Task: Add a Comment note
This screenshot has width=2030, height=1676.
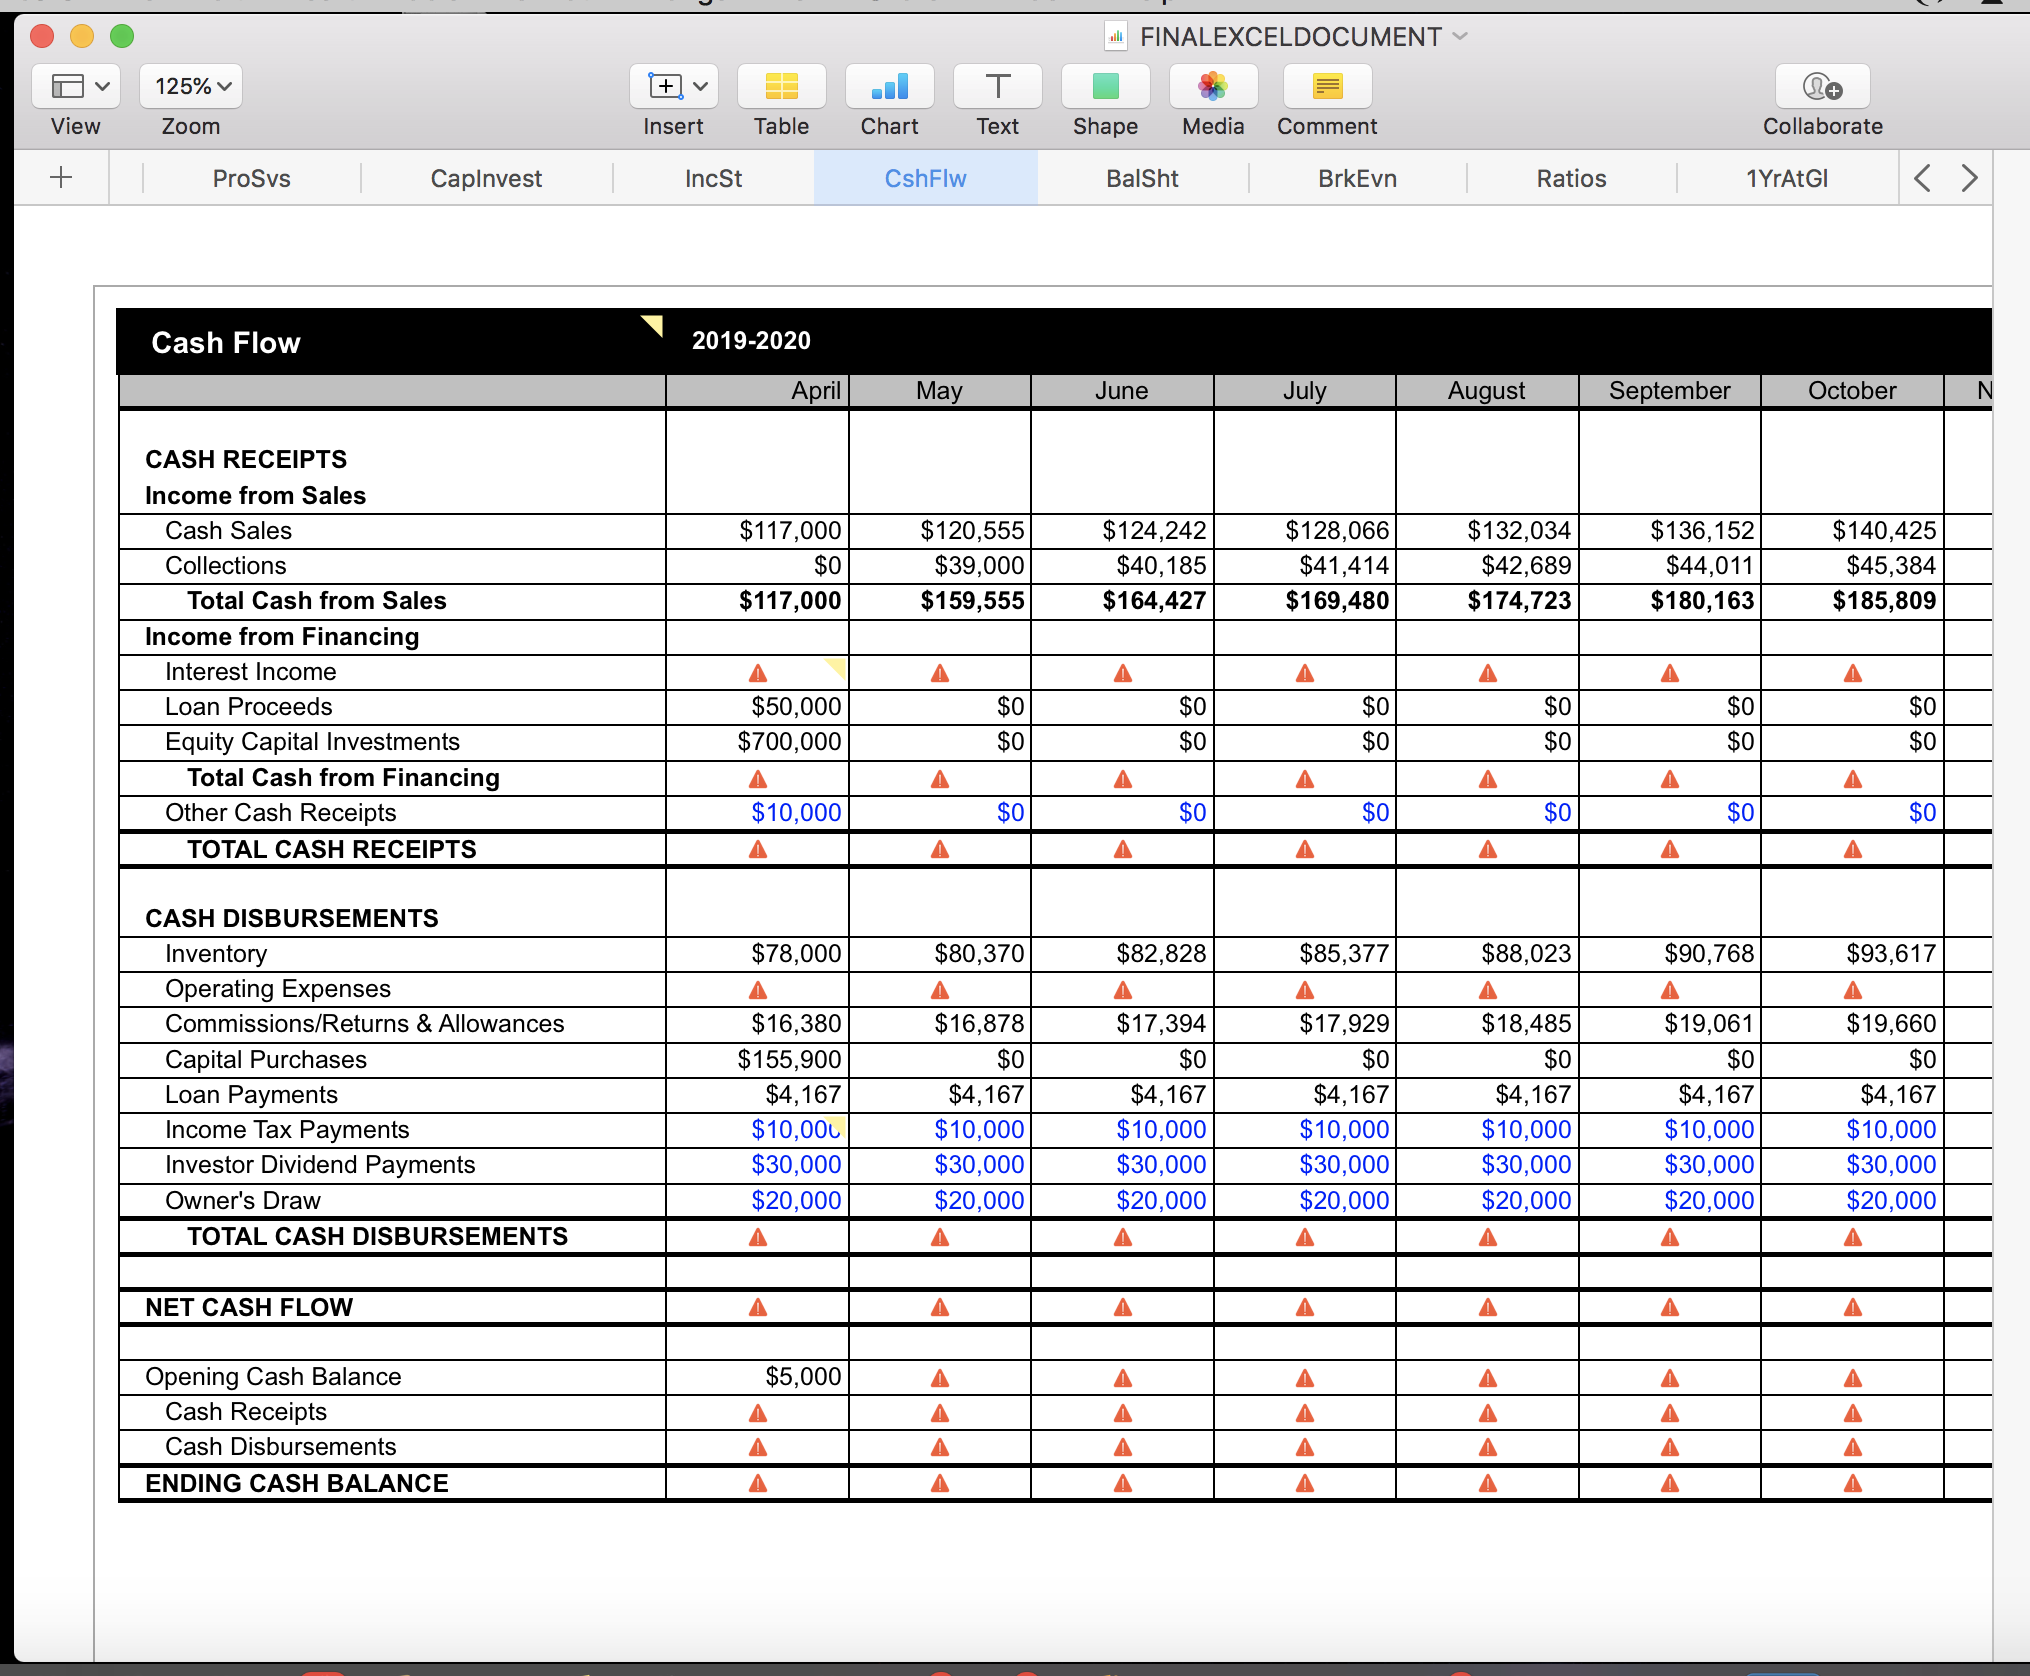Action: tap(1327, 86)
